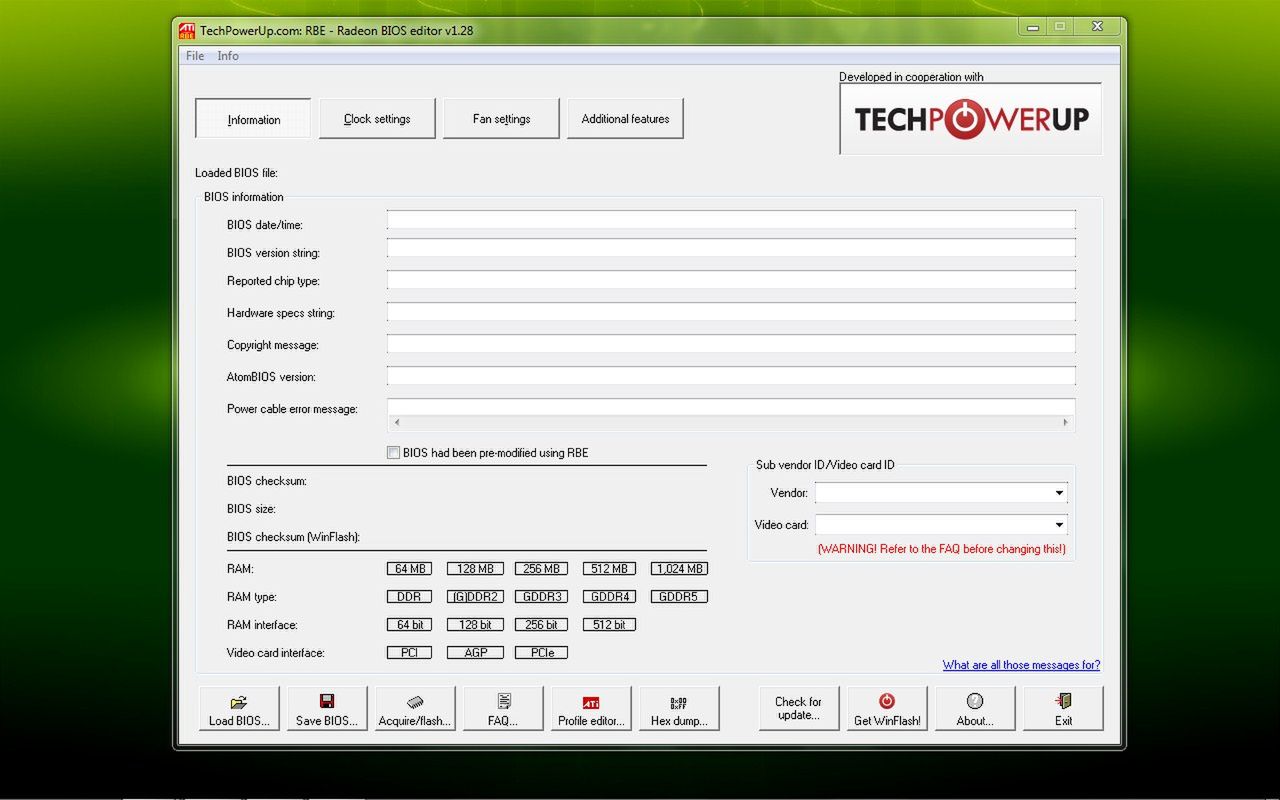
Task: Select the 512 MB RAM option
Action: (x=609, y=569)
